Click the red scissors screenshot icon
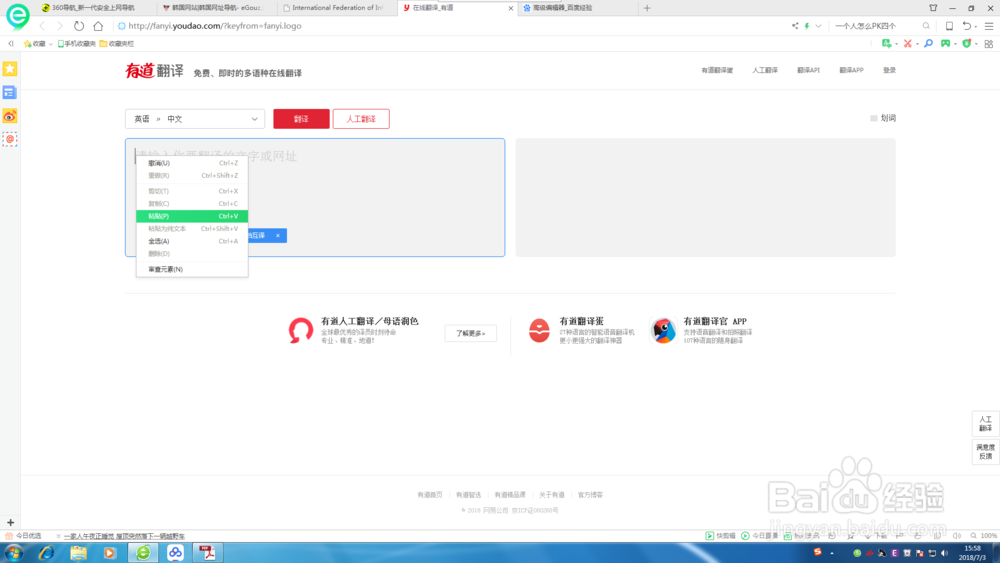Image resolution: width=1000 pixels, height=563 pixels. (908, 43)
